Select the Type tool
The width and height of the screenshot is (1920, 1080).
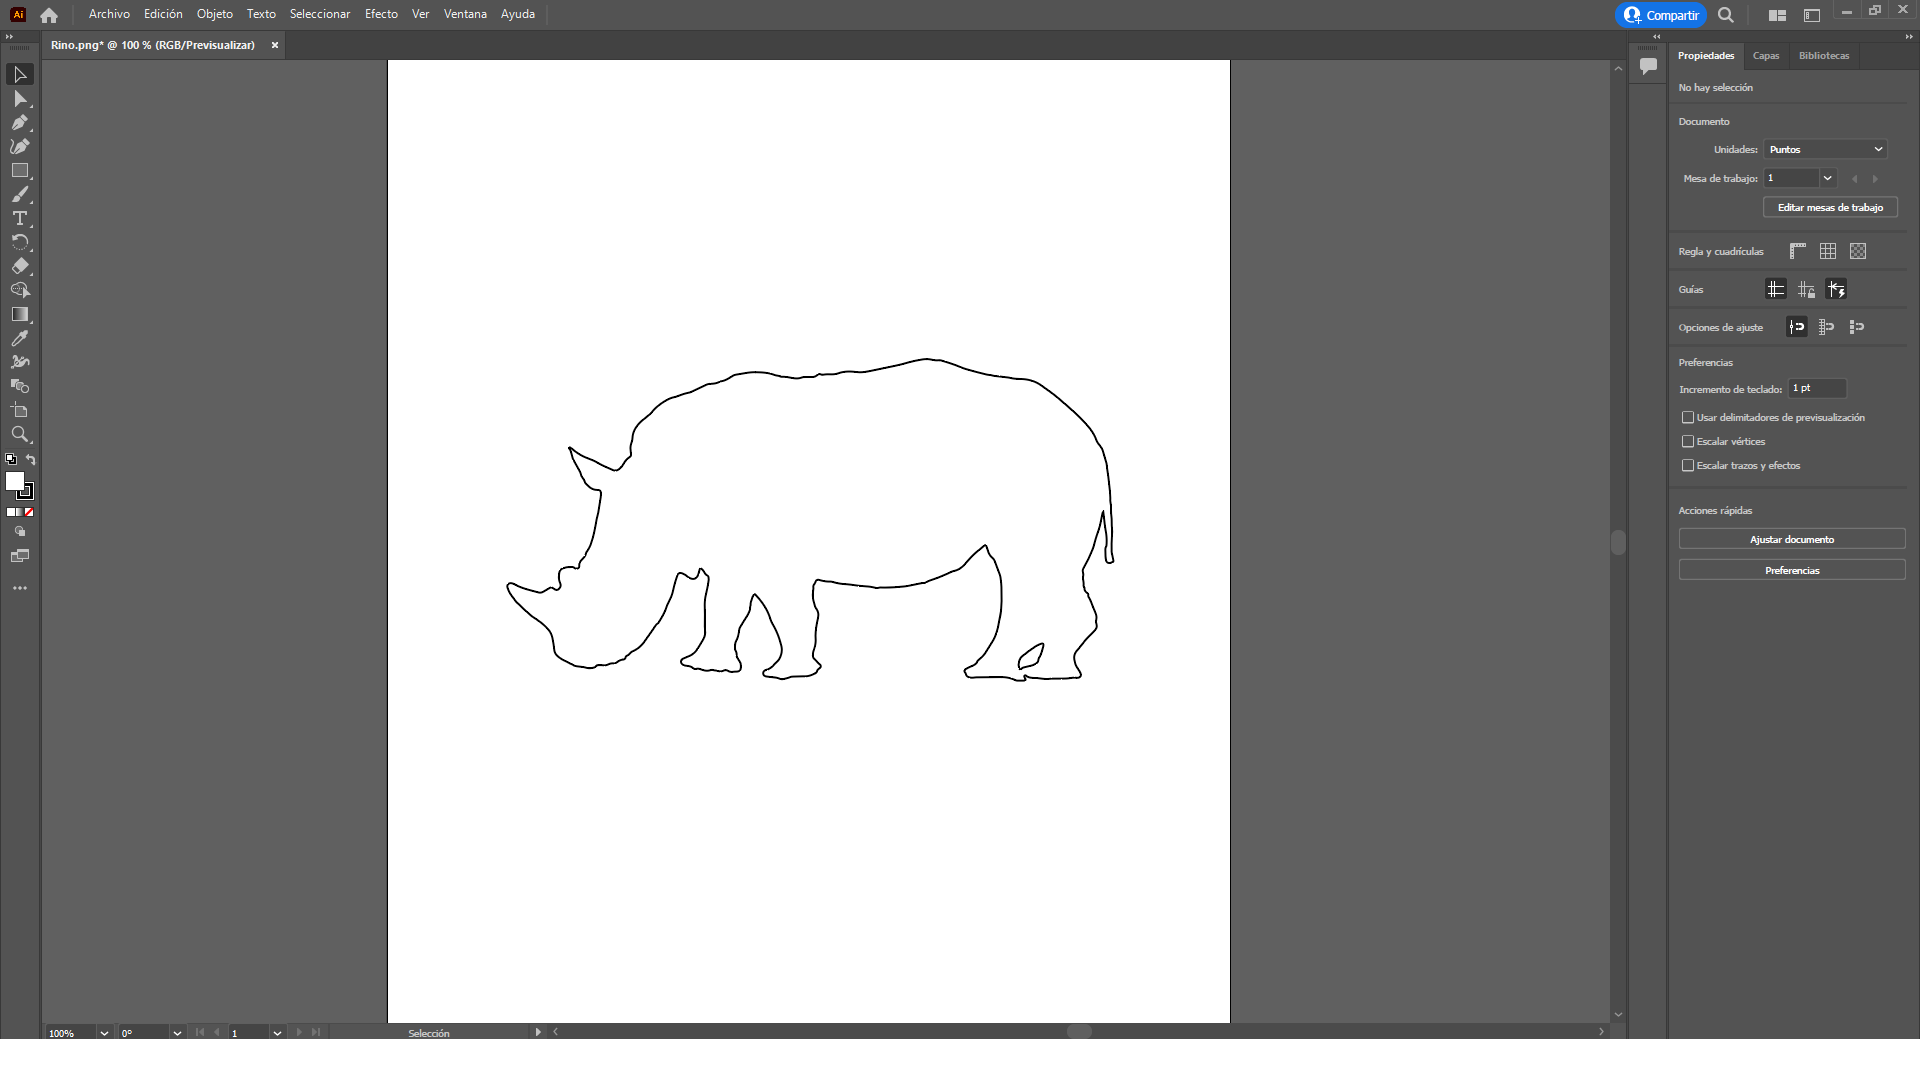pos(19,219)
